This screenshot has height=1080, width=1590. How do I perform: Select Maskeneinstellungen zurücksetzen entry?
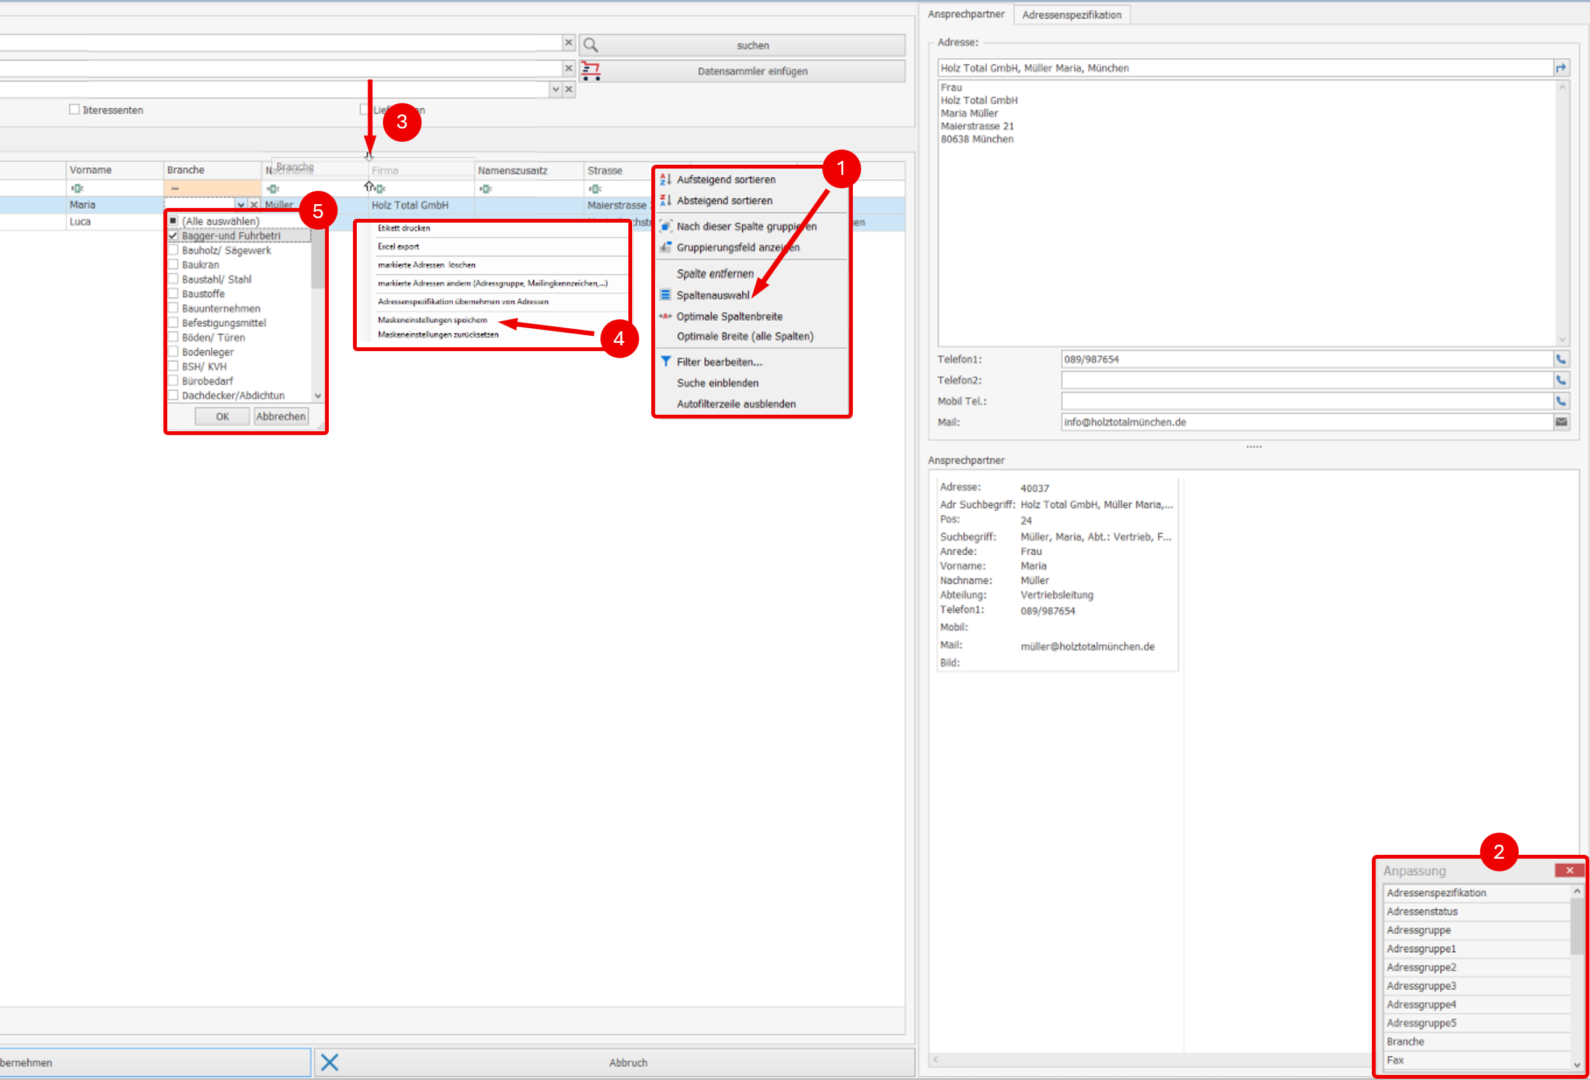438,335
